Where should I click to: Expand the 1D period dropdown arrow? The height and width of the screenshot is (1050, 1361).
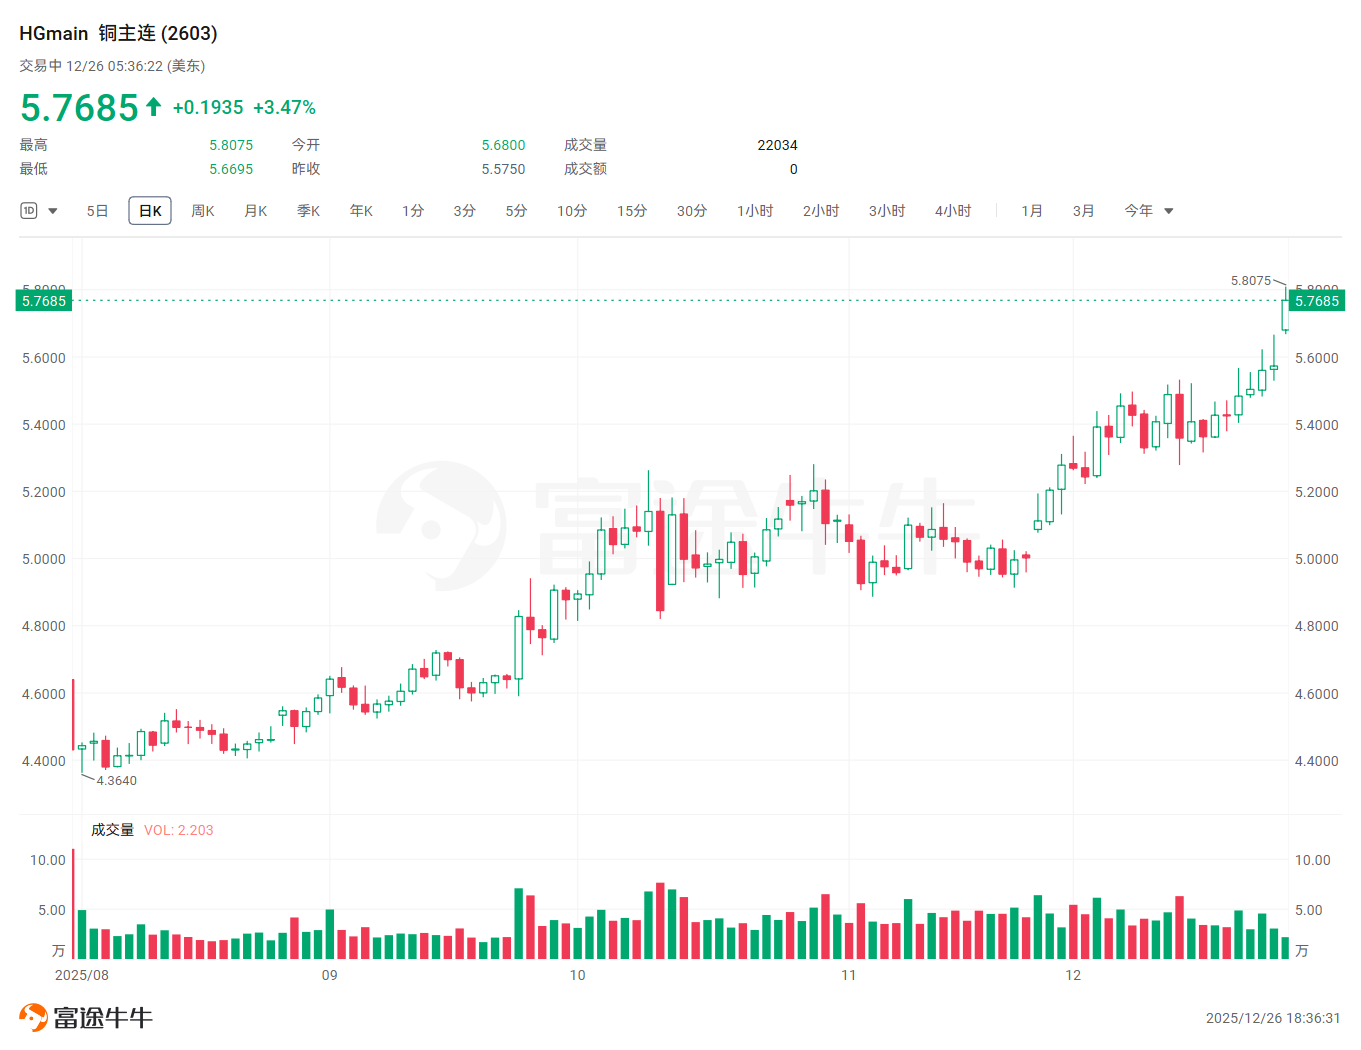(53, 211)
